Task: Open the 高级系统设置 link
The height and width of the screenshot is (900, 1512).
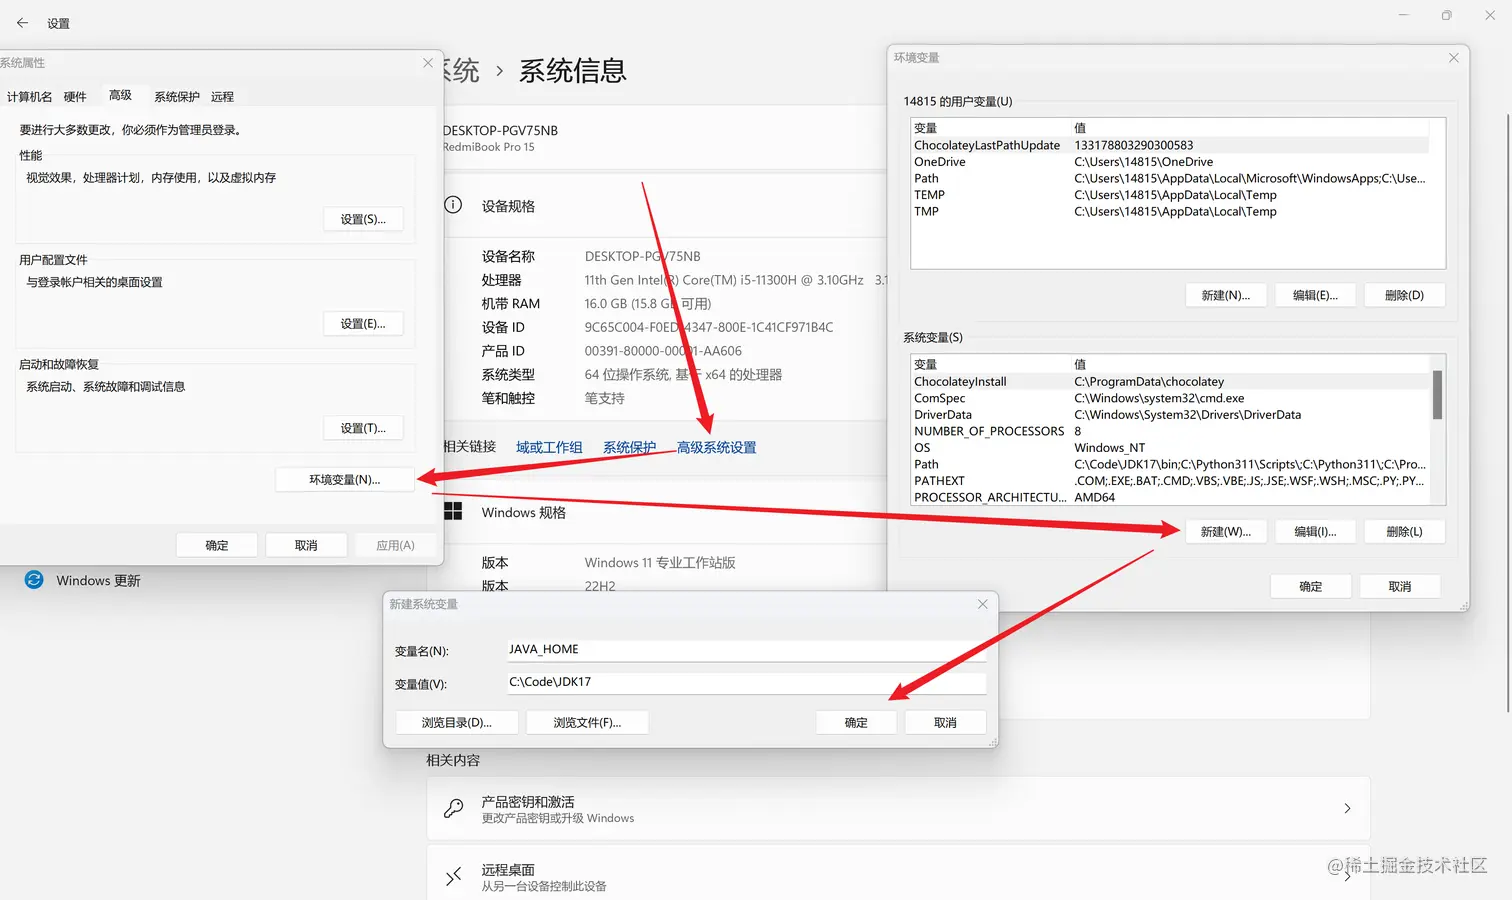Action: coord(716,447)
